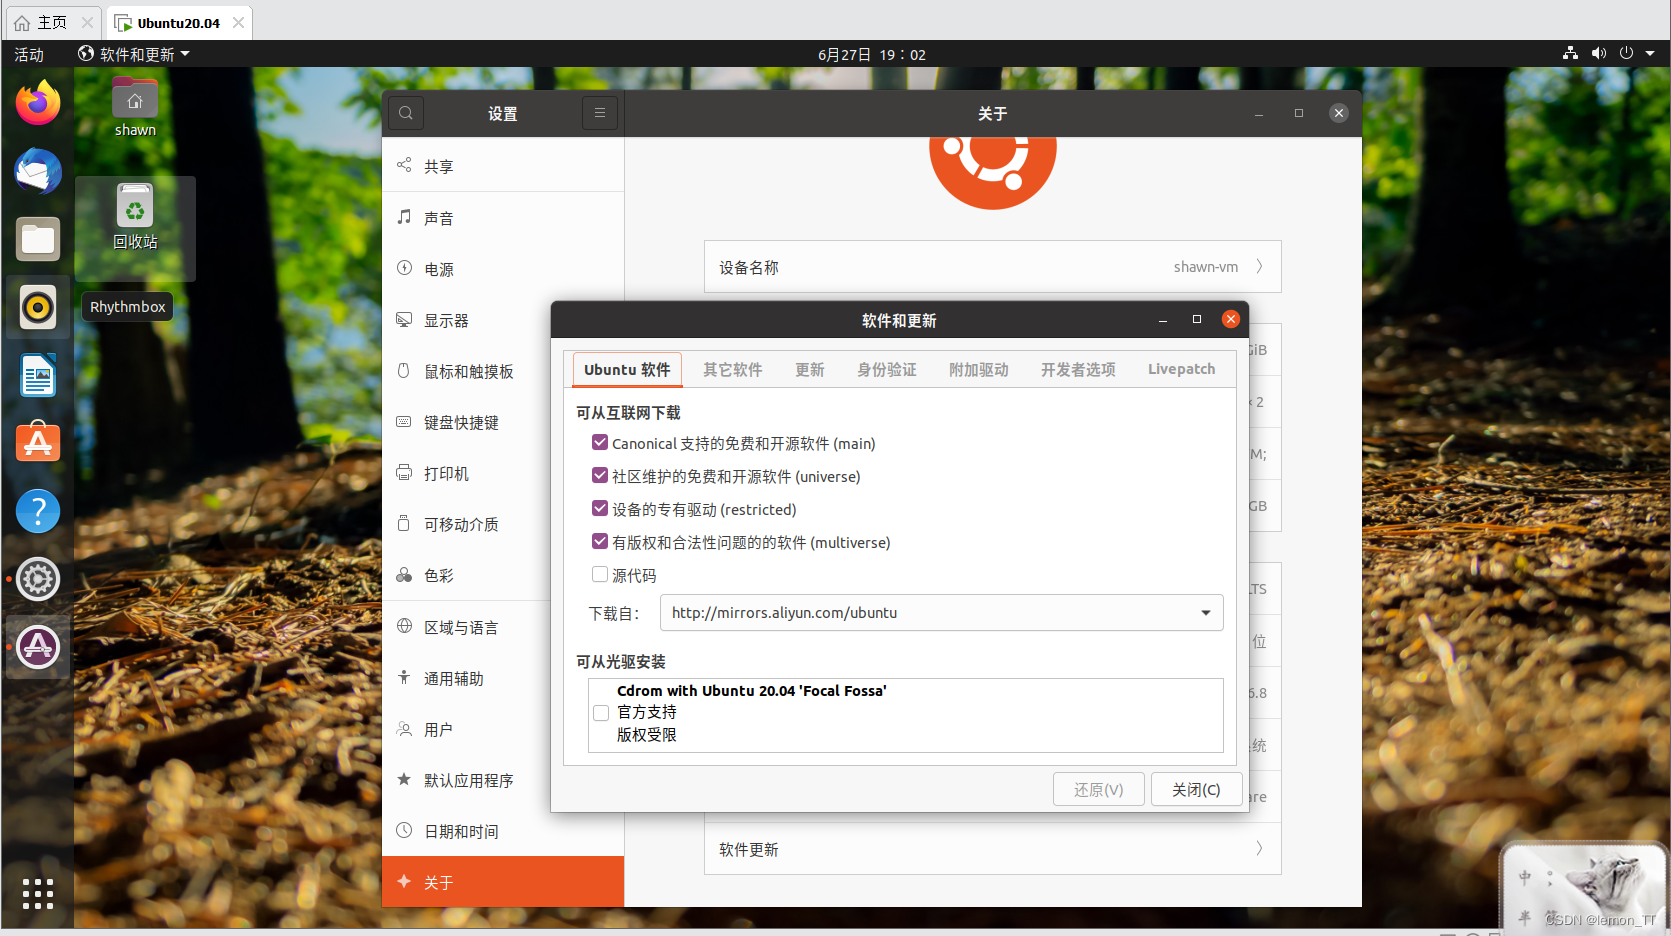The image size is (1671, 936).
Task: Click the 关闭(C) close button
Action: pos(1196,790)
